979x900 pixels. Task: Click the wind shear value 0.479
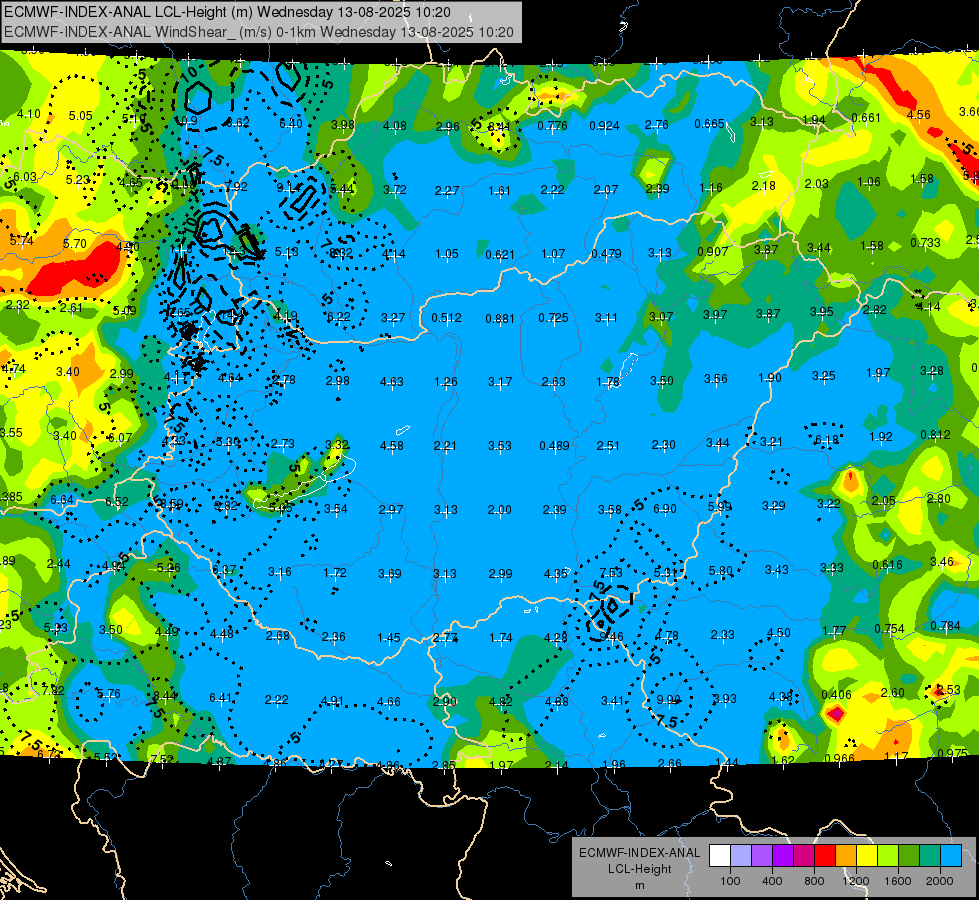[606, 254]
